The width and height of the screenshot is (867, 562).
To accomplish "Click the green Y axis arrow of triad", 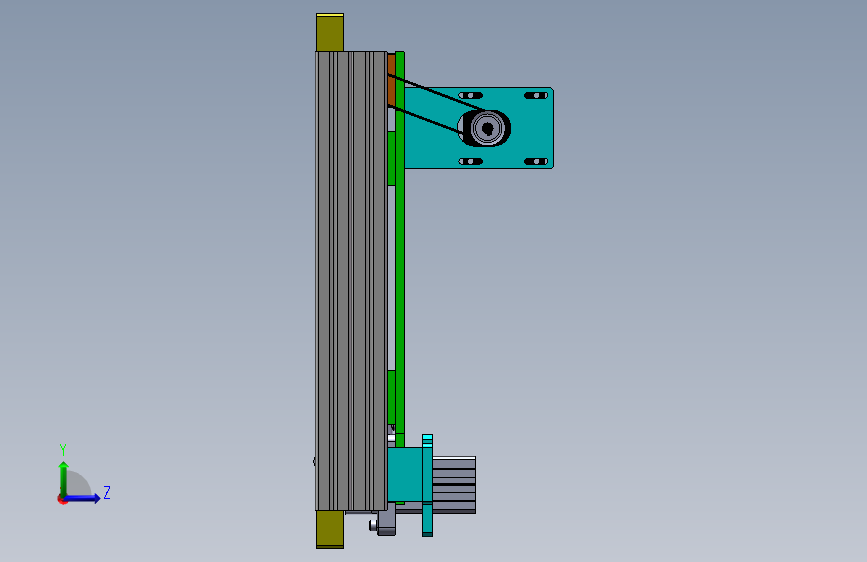I will (x=63, y=479).
